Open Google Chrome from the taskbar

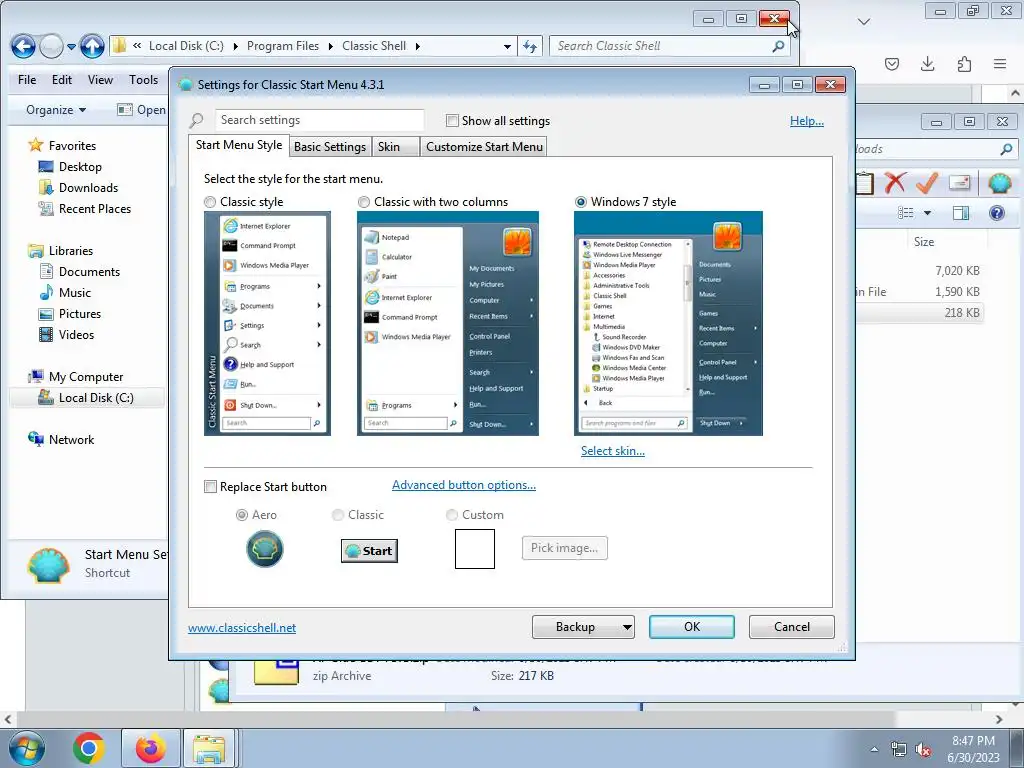(x=89, y=748)
